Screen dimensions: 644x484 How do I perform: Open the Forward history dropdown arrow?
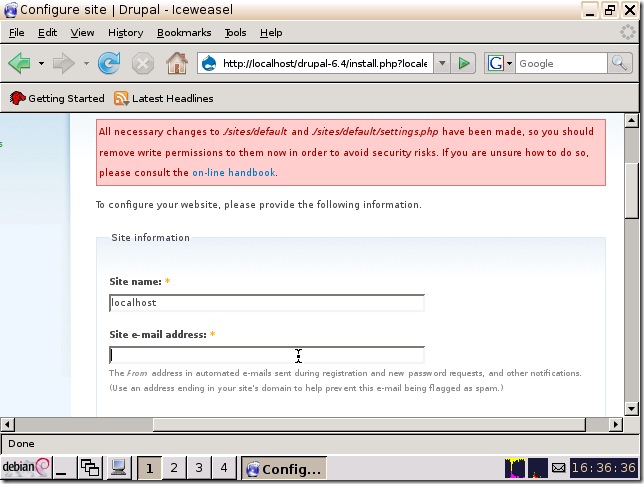coord(86,63)
